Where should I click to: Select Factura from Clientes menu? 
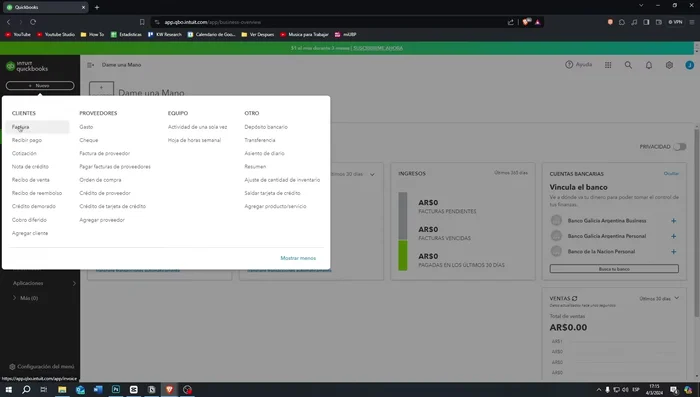click(21, 127)
